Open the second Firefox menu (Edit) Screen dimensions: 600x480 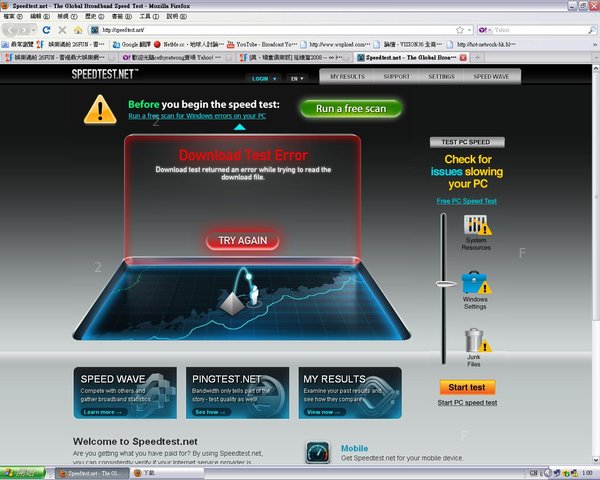coord(40,16)
